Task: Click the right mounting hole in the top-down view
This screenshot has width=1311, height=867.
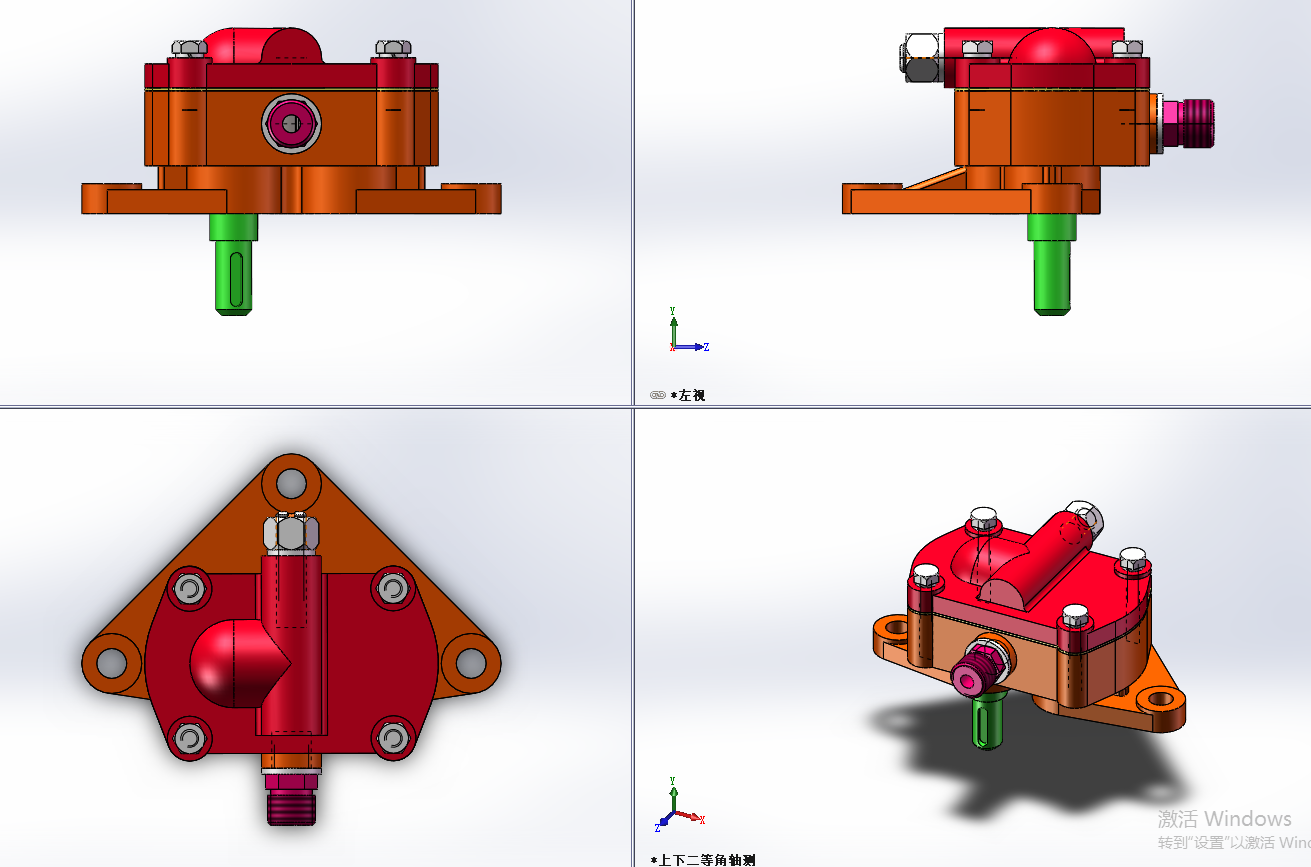Action: coord(471,662)
